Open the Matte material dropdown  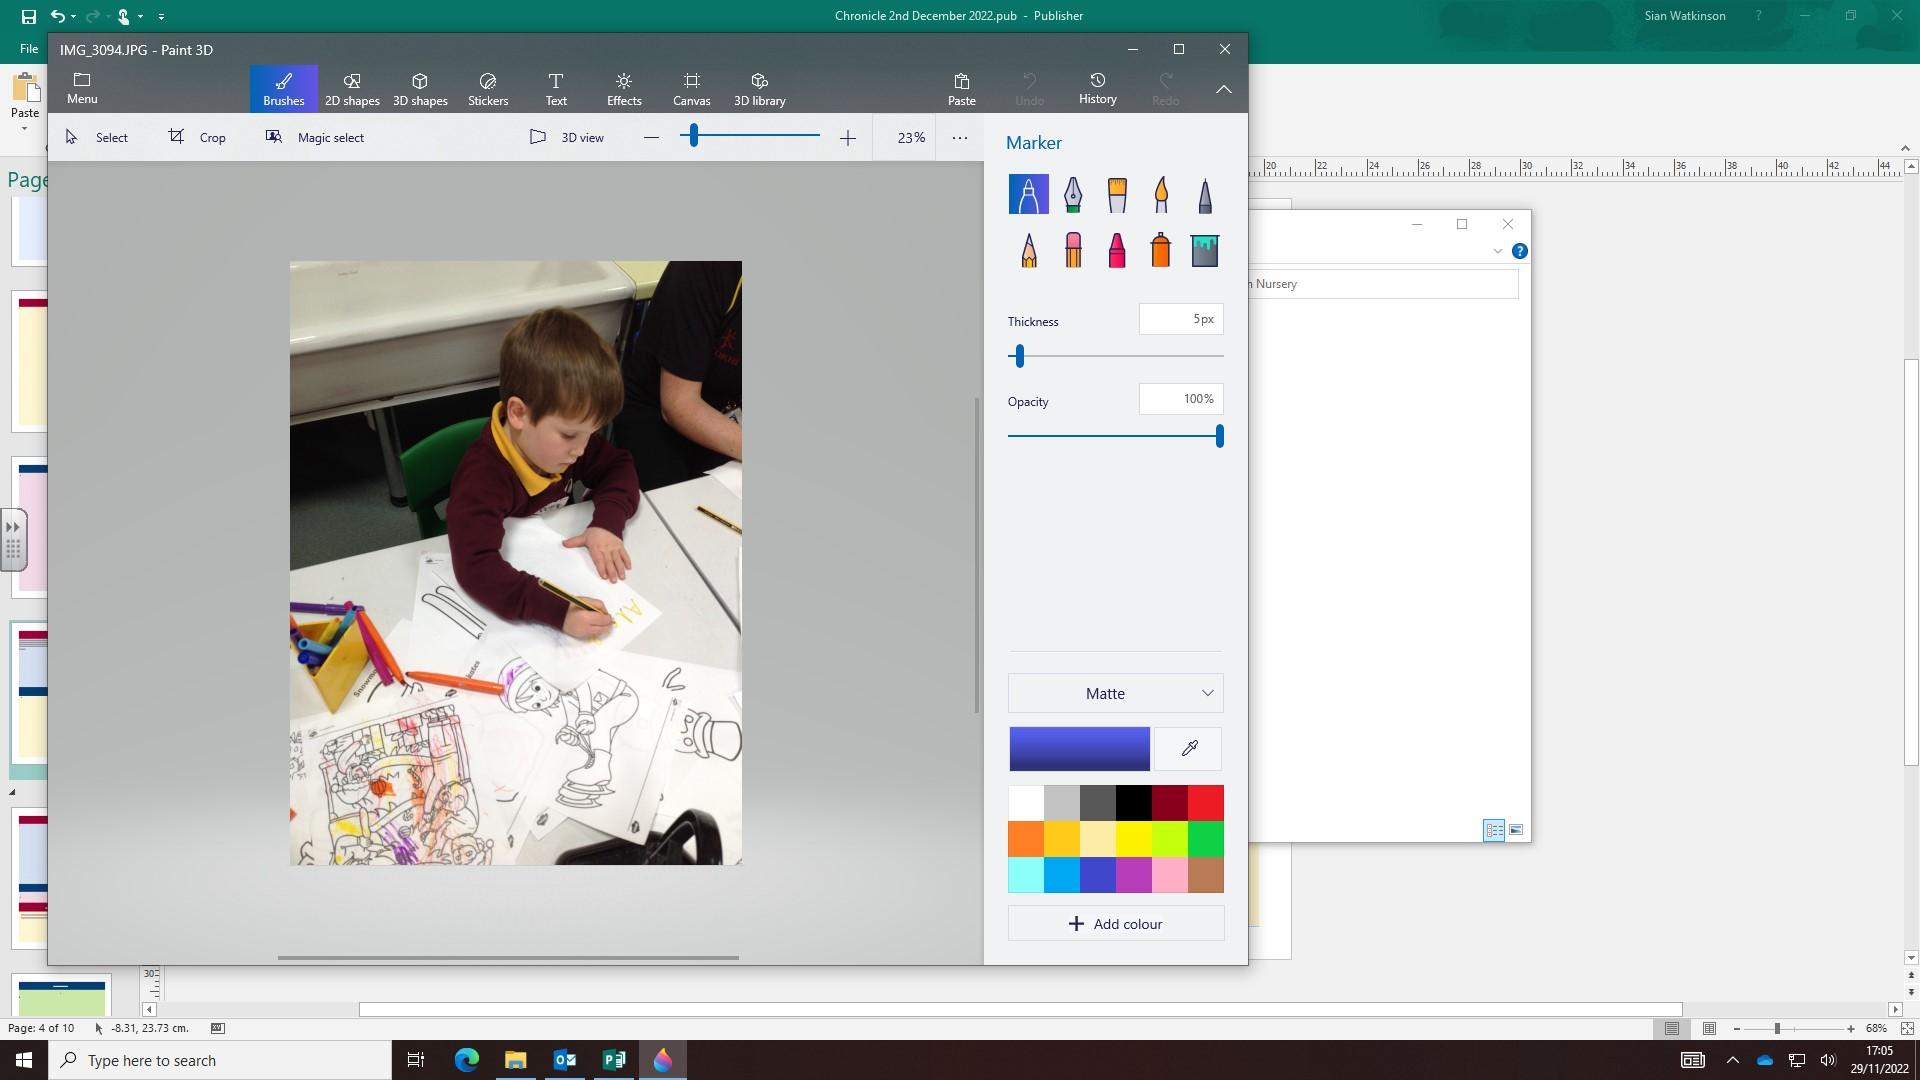(1115, 694)
